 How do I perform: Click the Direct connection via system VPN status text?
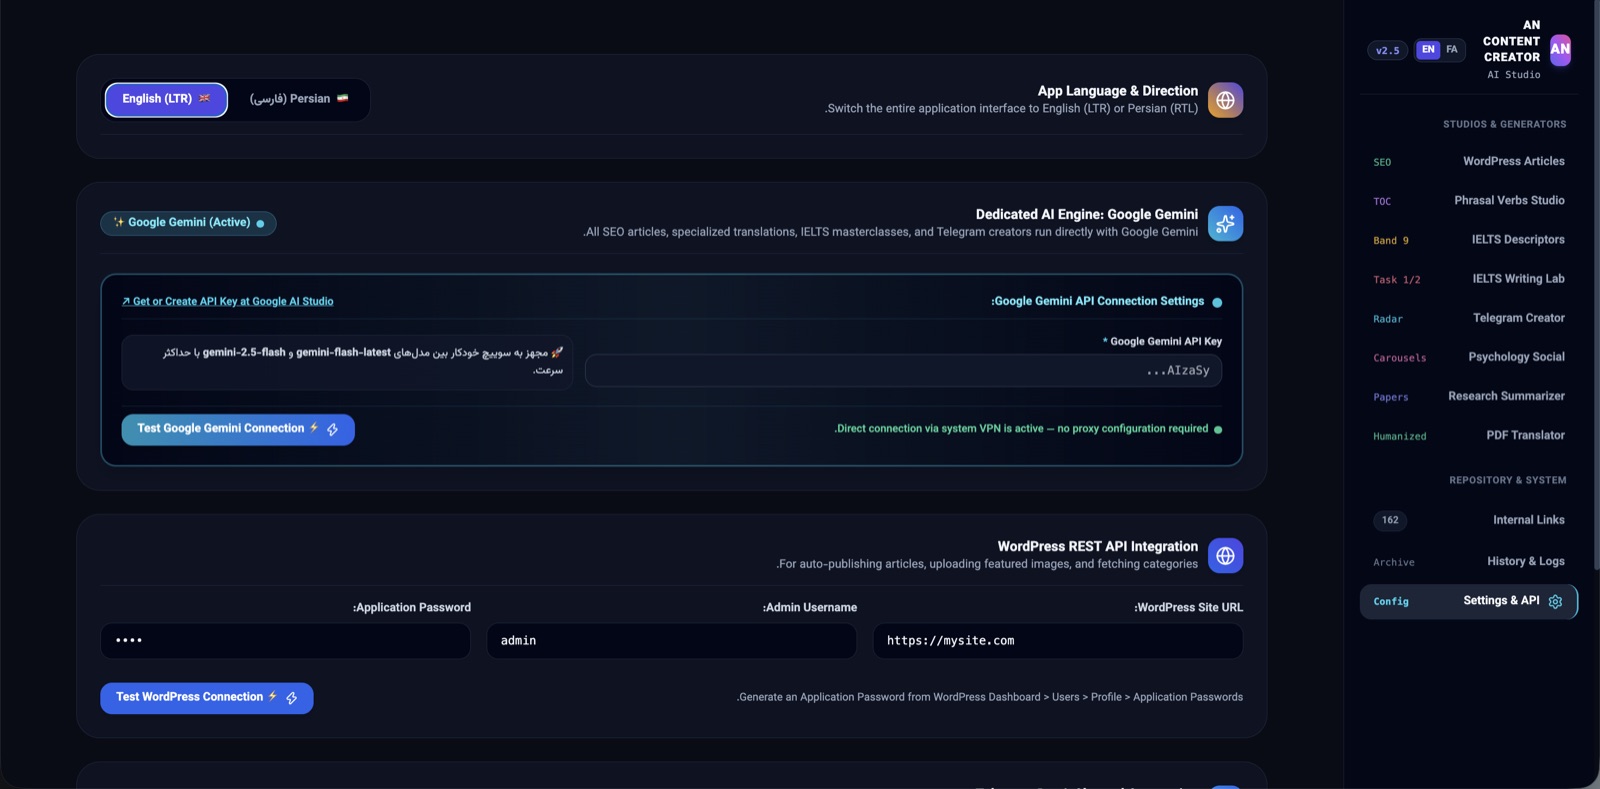click(1022, 429)
